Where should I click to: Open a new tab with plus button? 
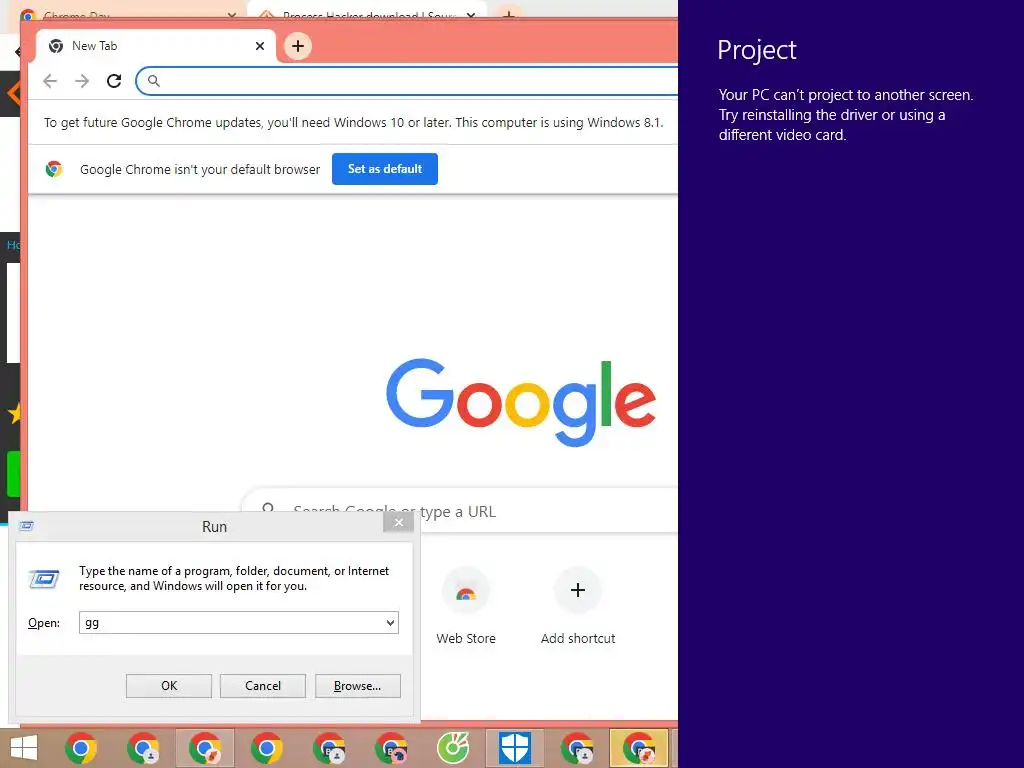click(298, 46)
